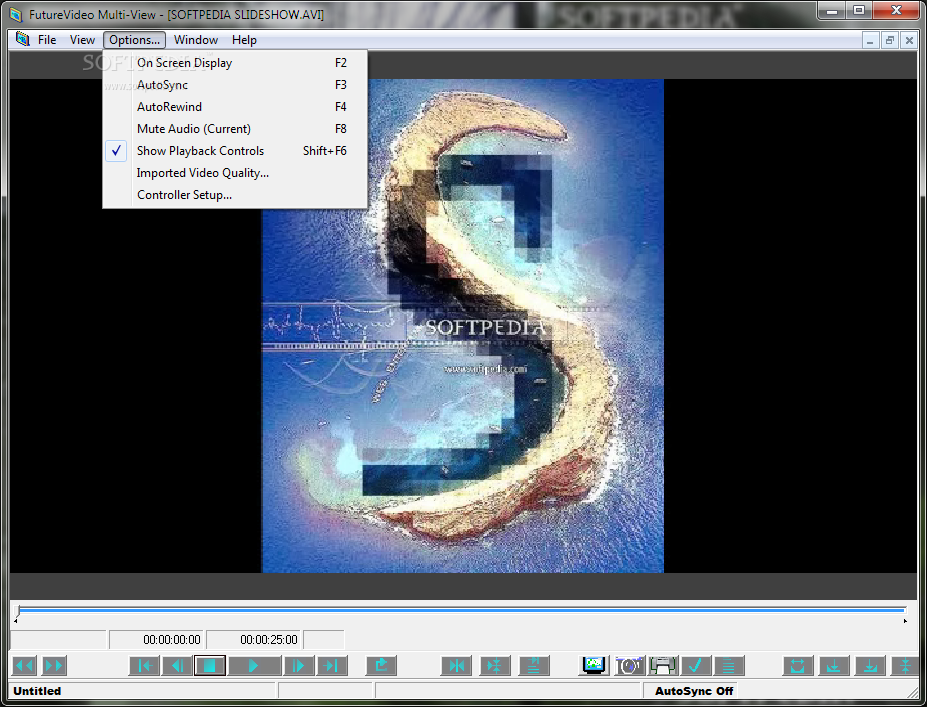
Task: Stop video playback
Action: pyautogui.click(x=209, y=666)
